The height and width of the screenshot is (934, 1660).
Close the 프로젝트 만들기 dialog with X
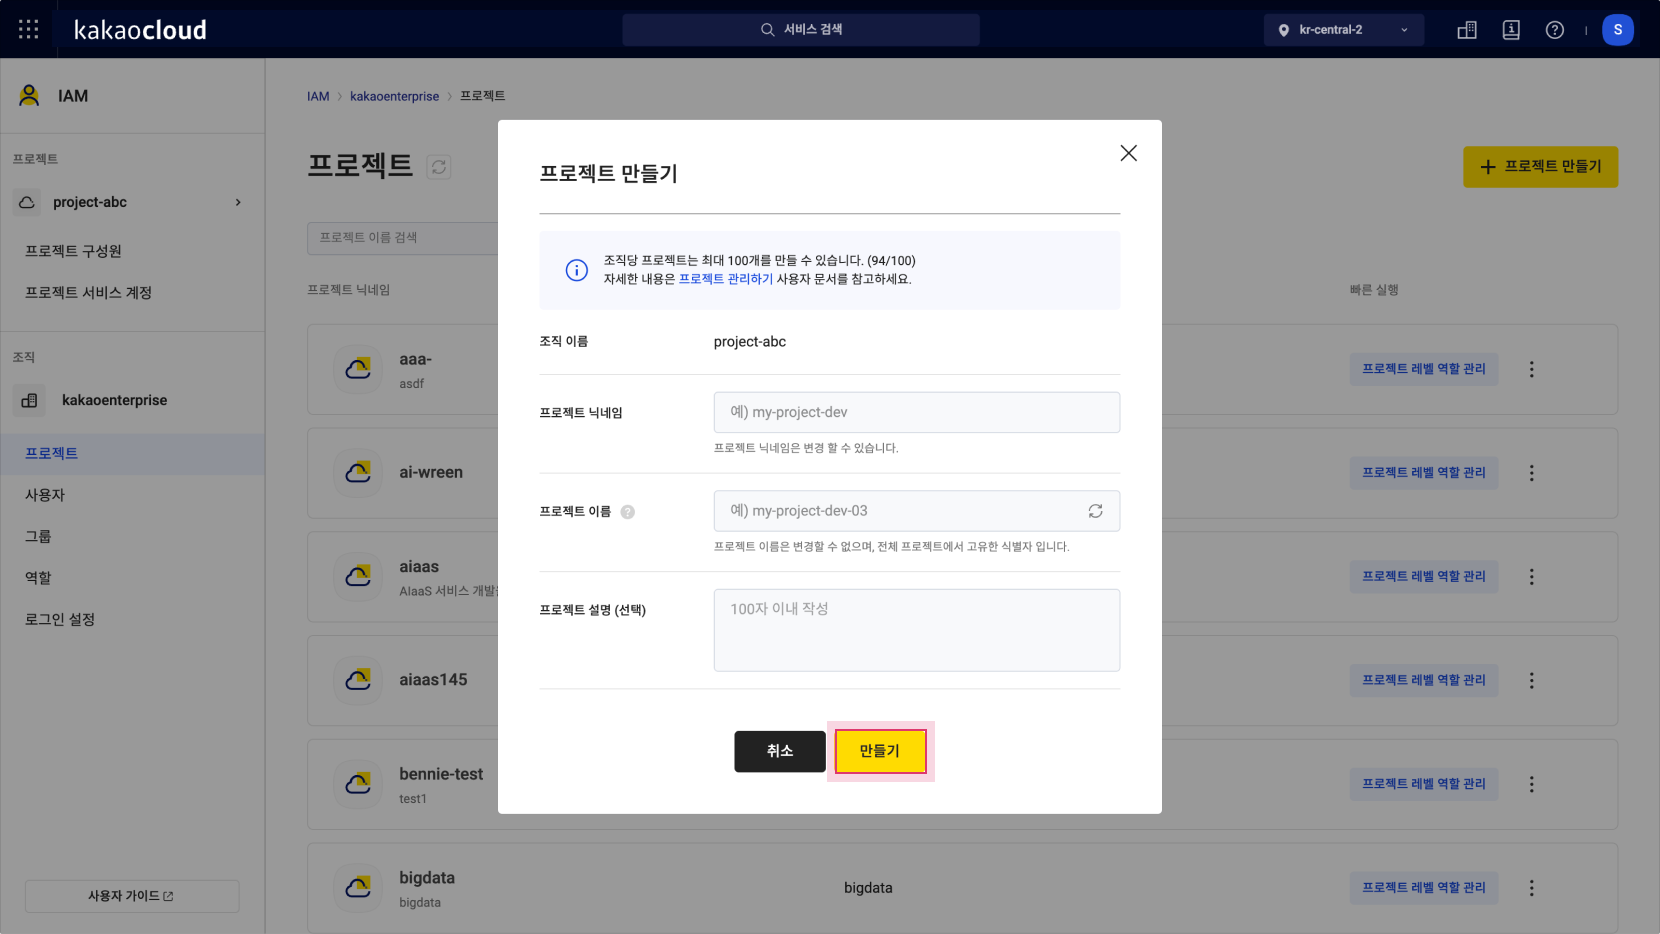[1129, 153]
